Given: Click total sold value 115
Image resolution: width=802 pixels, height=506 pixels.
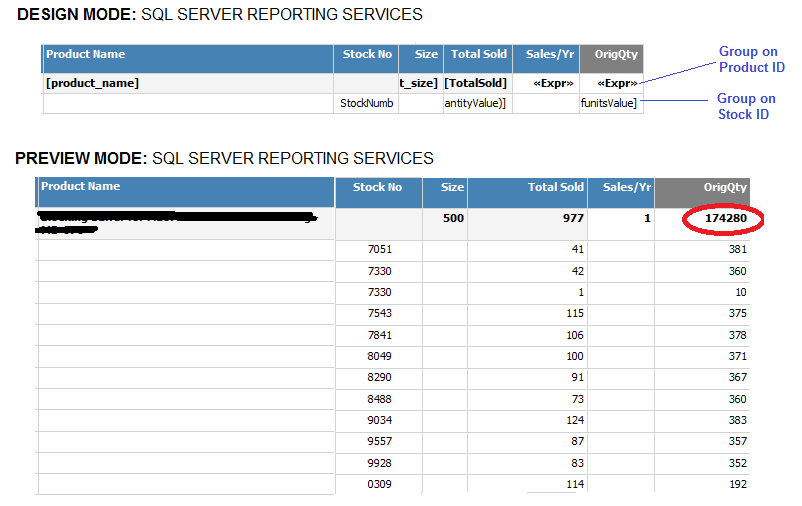Looking at the screenshot, I should (575, 313).
